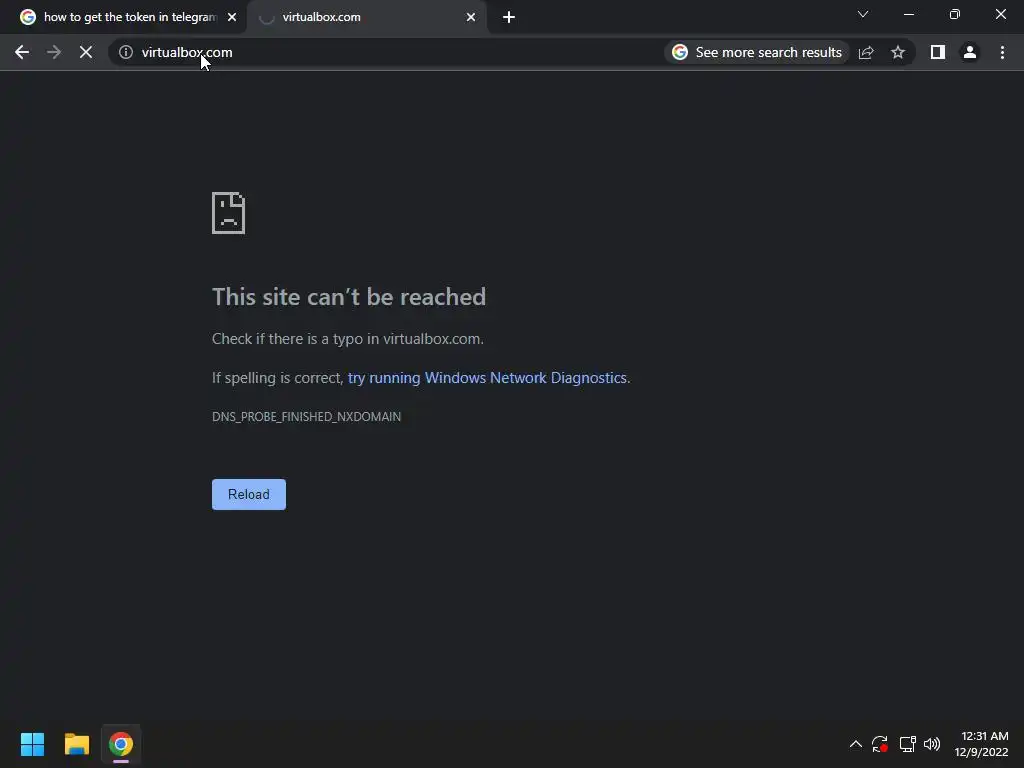Go back using the browser back arrow

point(22,52)
